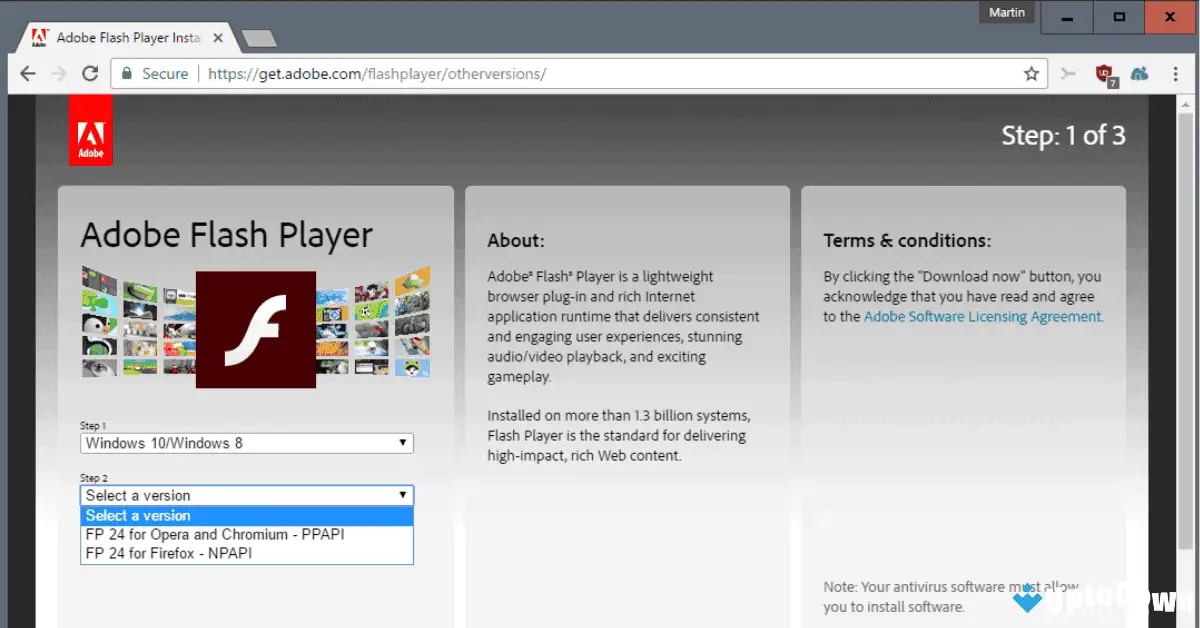
Task: Collapse the version list via its arrow
Action: tap(404, 495)
